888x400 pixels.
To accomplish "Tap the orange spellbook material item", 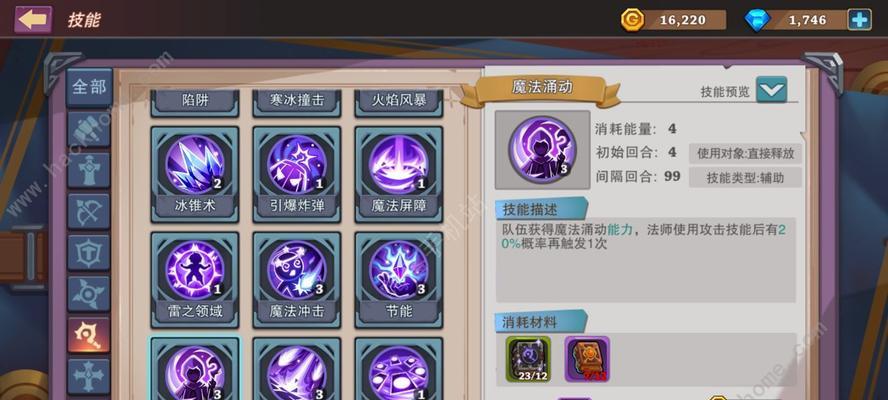I will [x=587, y=359].
